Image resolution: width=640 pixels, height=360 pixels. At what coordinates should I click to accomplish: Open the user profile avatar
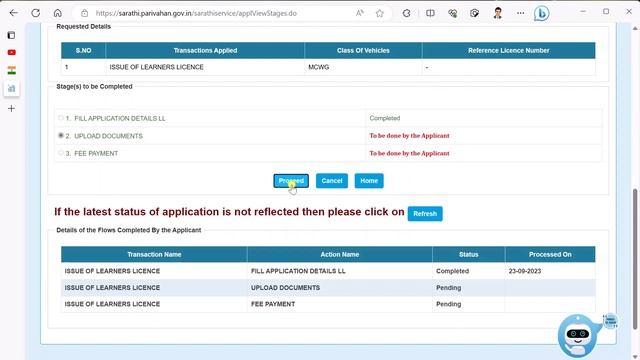tap(498, 13)
